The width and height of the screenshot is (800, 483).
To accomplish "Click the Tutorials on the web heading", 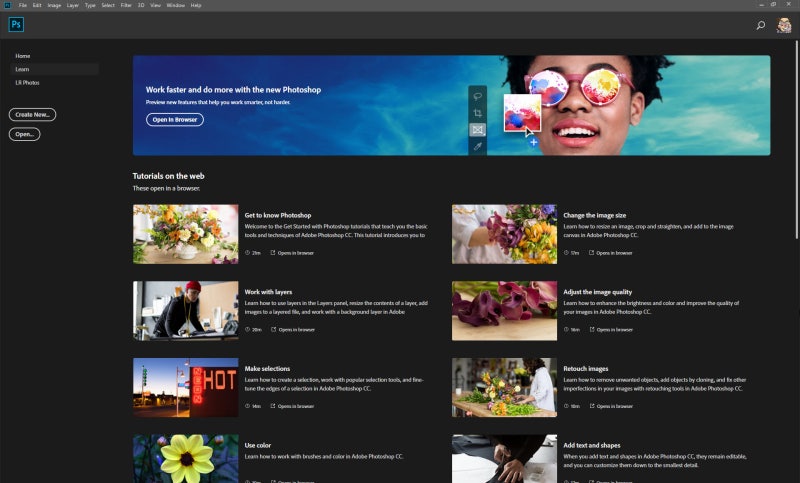I will tap(168, 176).
